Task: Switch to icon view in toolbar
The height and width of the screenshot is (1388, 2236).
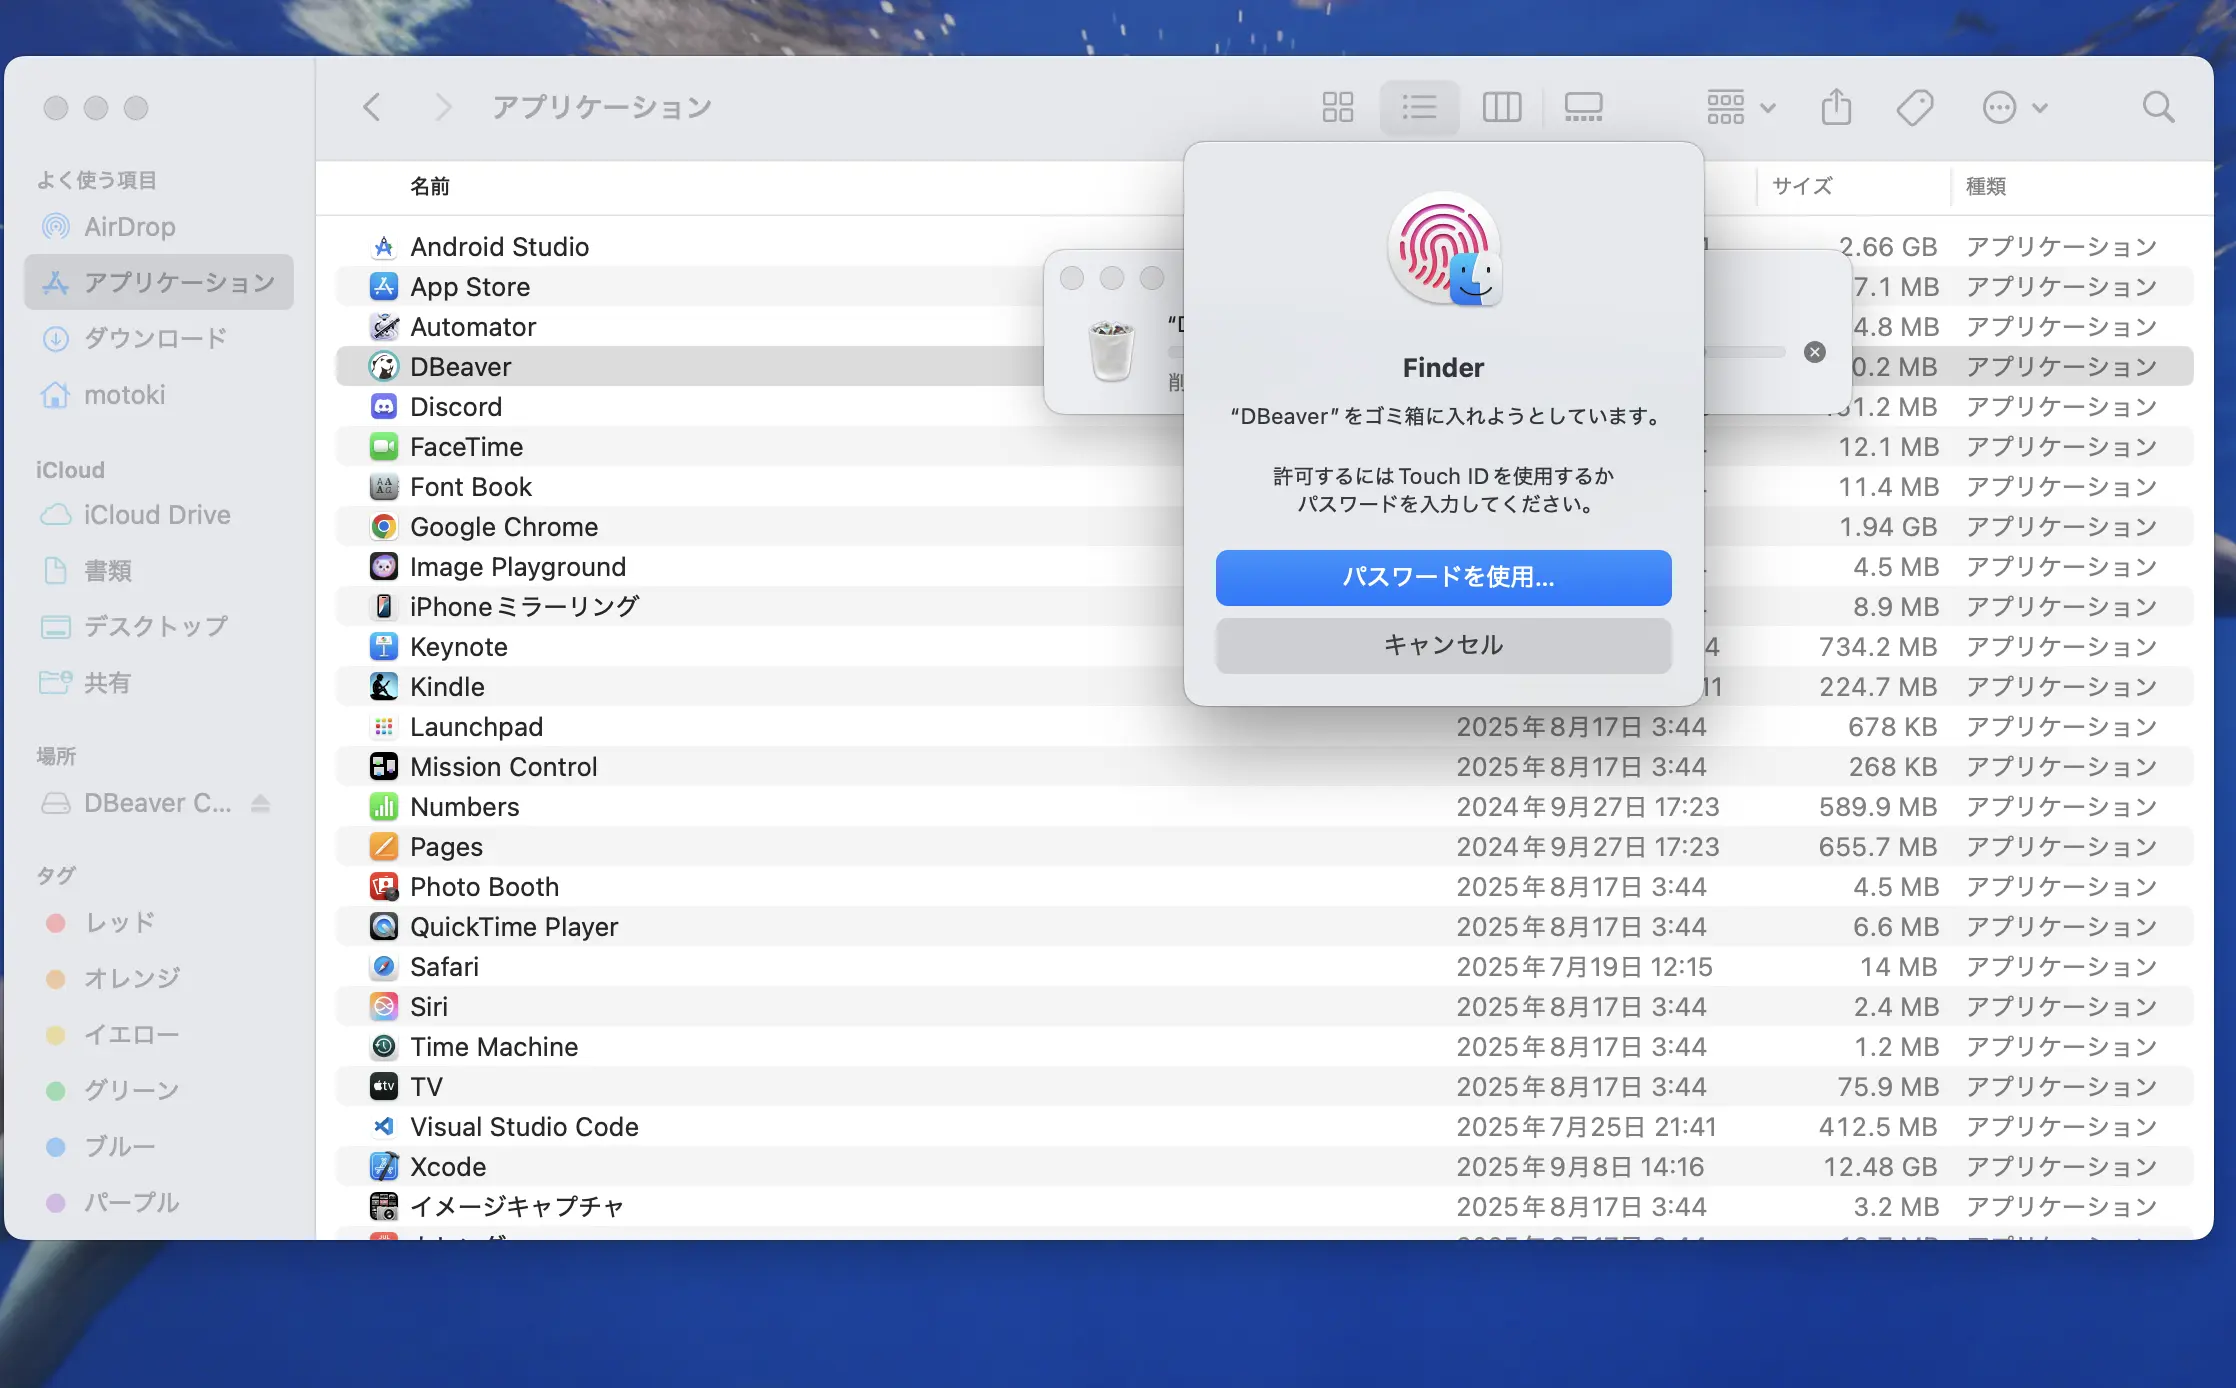Action: click(1337, 107)
